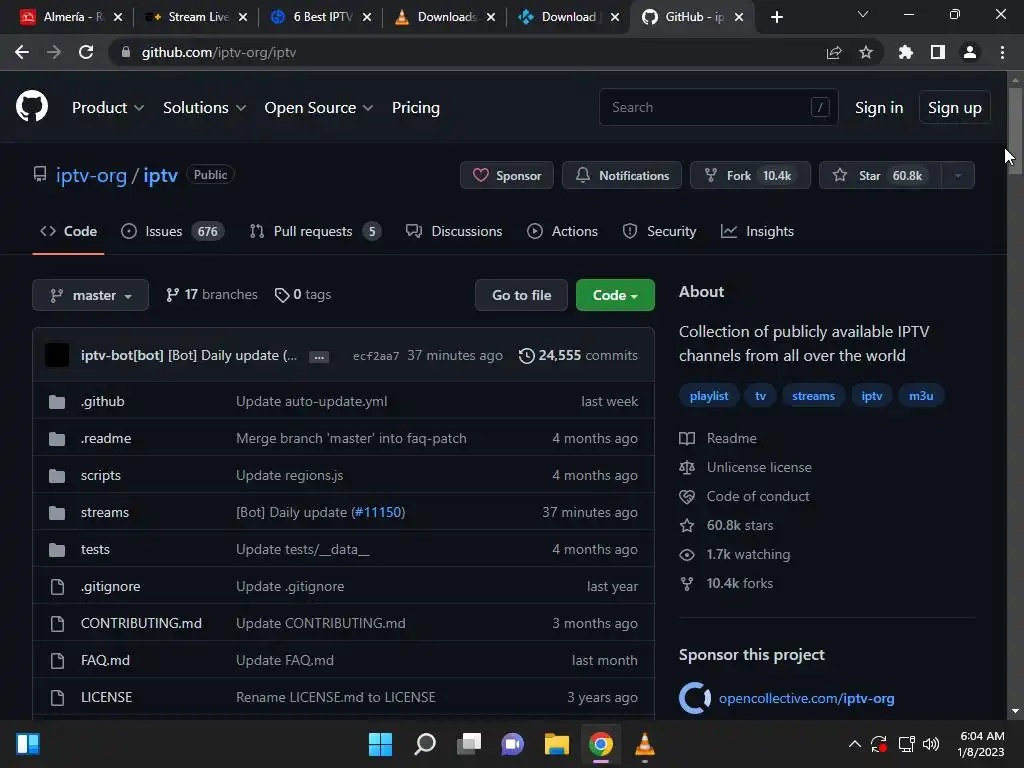Open the Chrome profile avatar icon
This screenshot has height=768, width=1024.
click(x=970, y=52)
